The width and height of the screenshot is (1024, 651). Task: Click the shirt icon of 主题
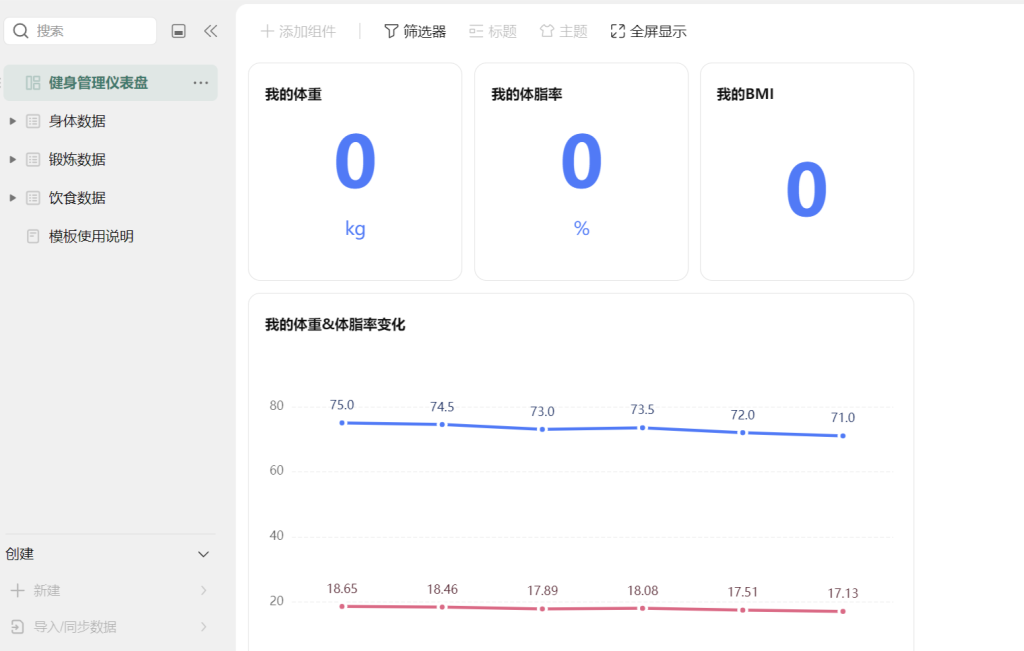[x=547, y=31]
